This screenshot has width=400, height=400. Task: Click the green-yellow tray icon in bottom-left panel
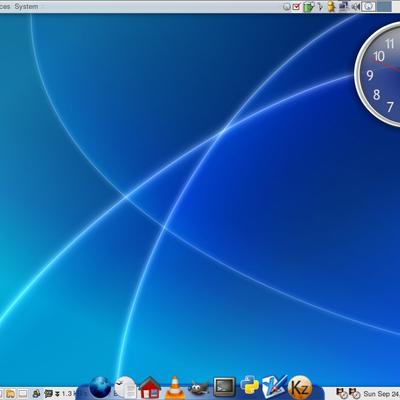pyautogui.click(x=37, y=394)
